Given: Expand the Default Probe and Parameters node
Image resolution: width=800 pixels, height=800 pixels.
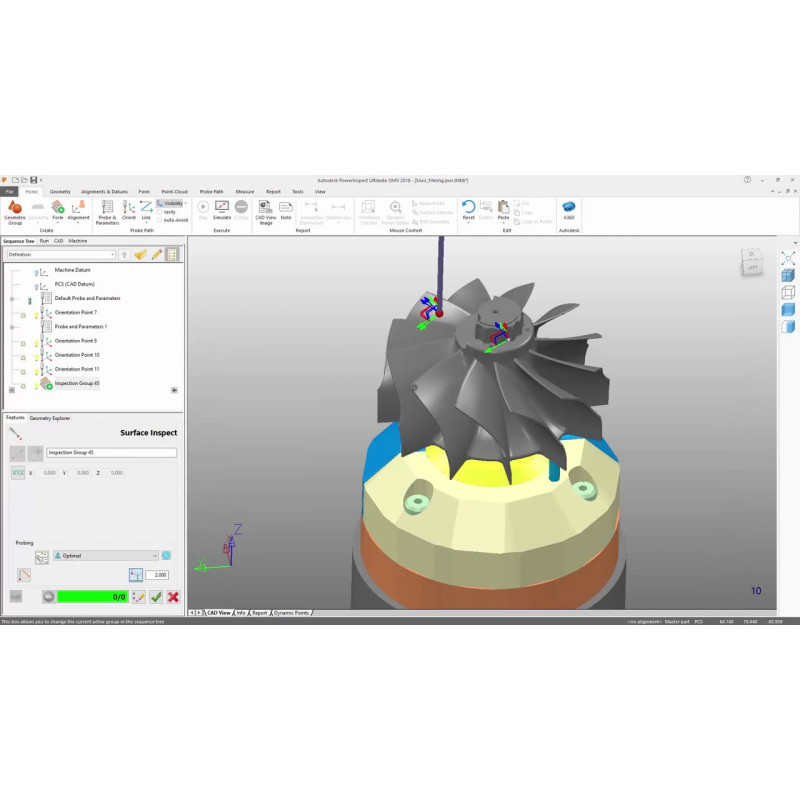Looking at the screenshot, I should point(12,299).
